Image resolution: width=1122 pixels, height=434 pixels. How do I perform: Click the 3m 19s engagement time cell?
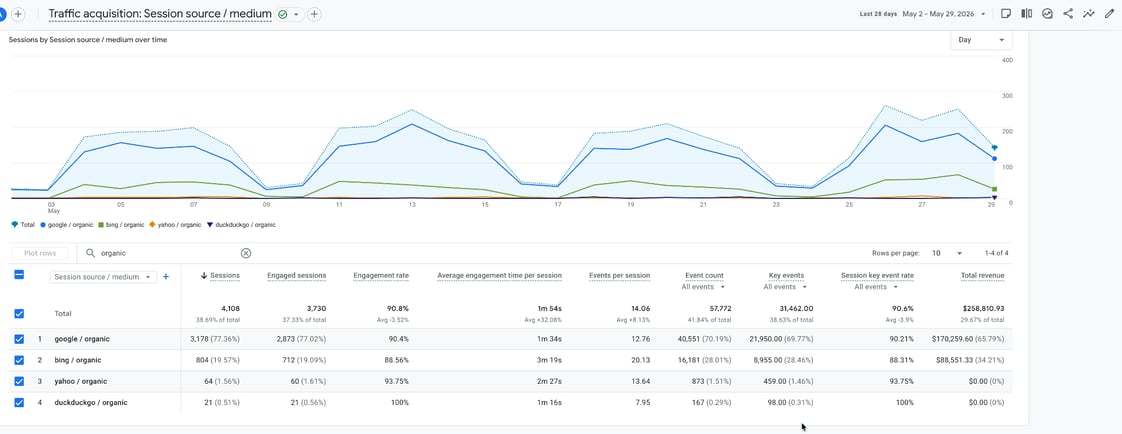tap(550, 360)
